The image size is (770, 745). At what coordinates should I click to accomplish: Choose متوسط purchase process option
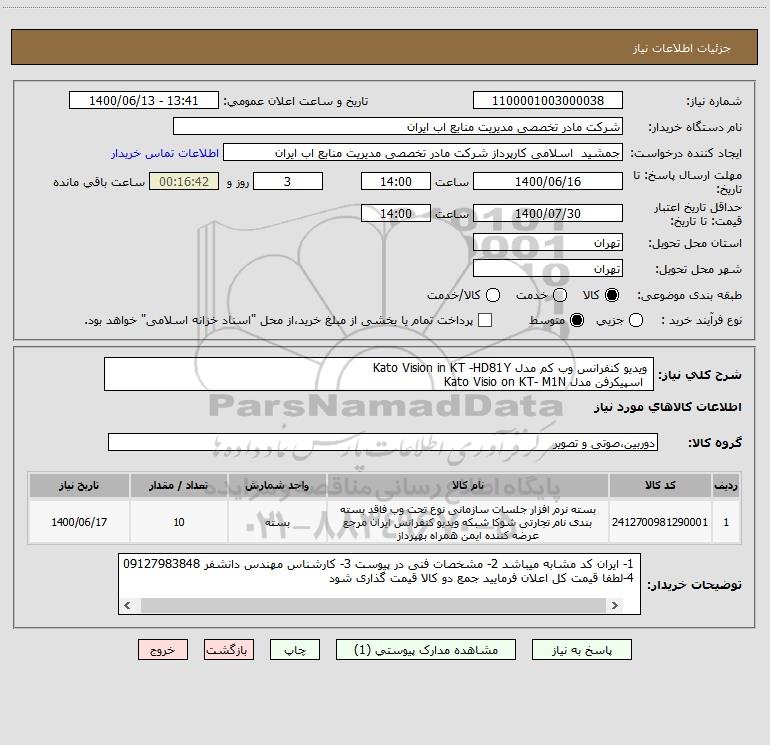[577, 320]
